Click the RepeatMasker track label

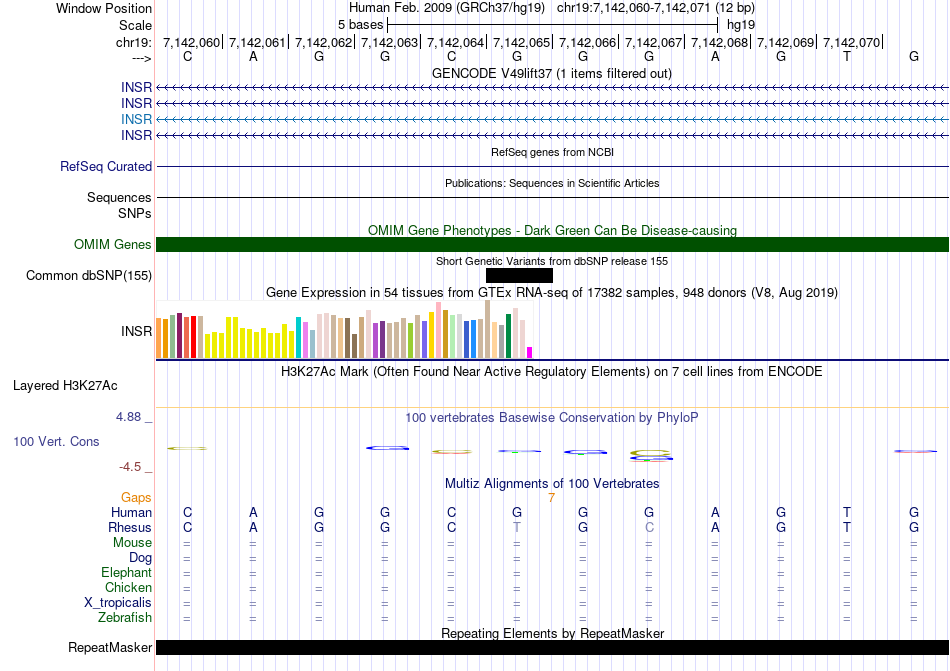pyautogui.click(x=110, y=648)
